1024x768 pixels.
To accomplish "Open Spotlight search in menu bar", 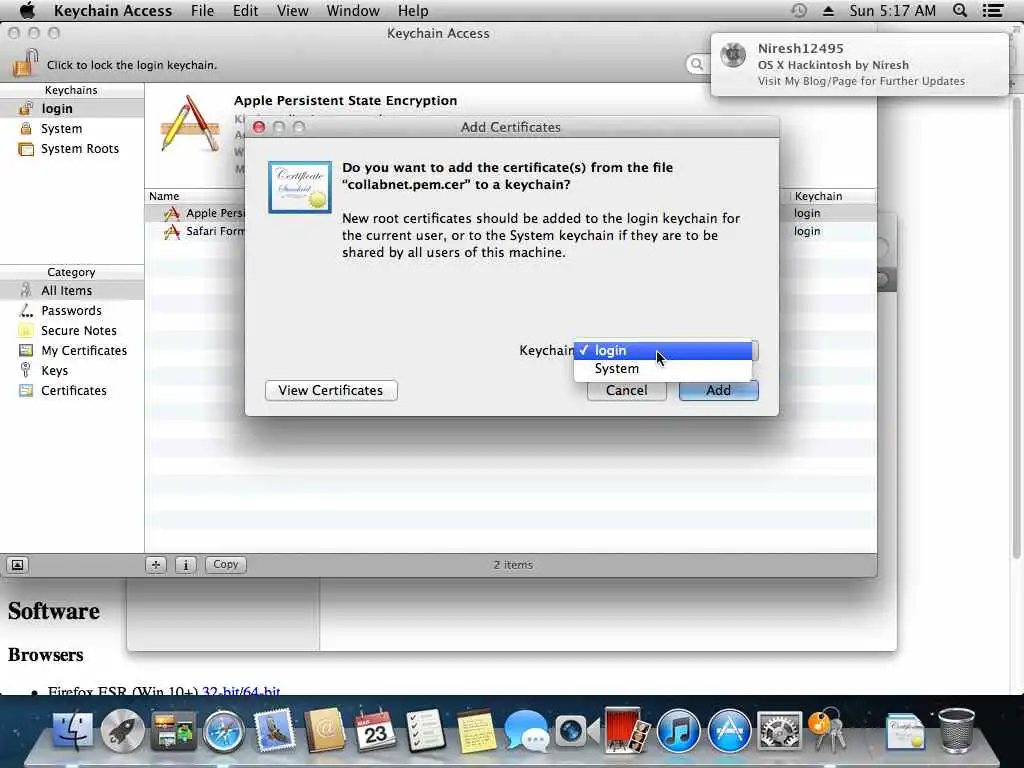I will pos(960,10).
